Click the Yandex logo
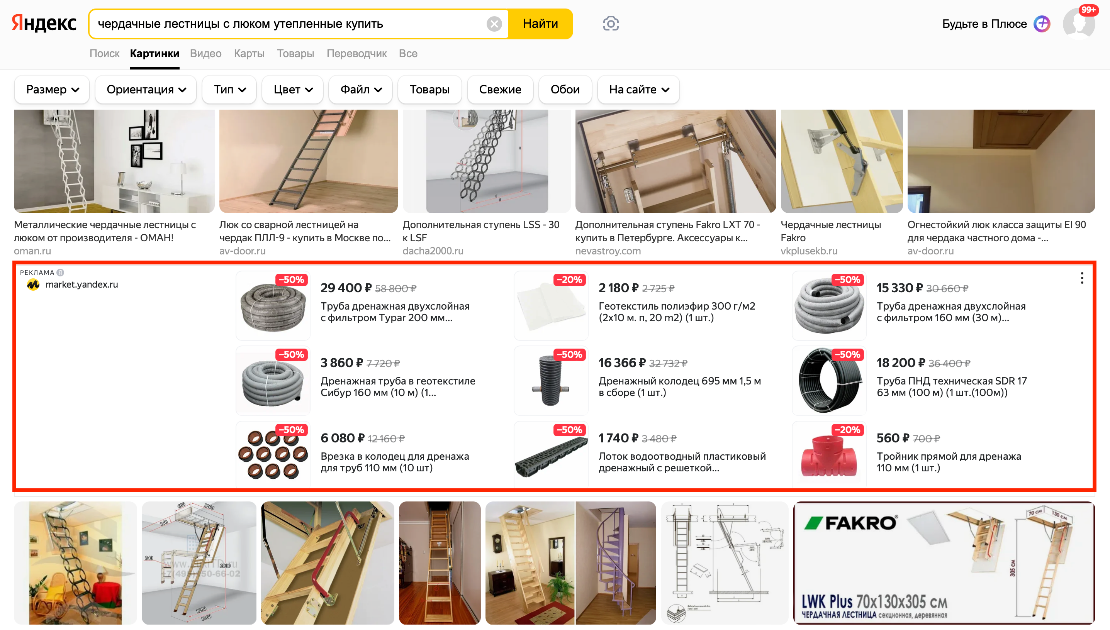 [x=44, y=23]
